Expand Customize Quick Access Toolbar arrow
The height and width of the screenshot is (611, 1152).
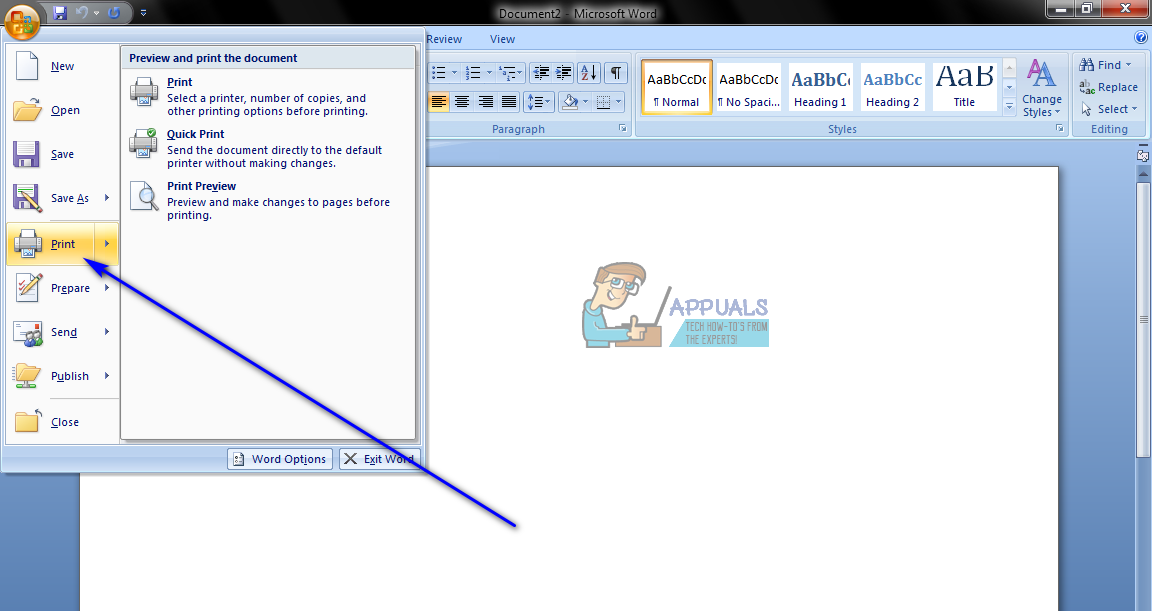point(143,12)
